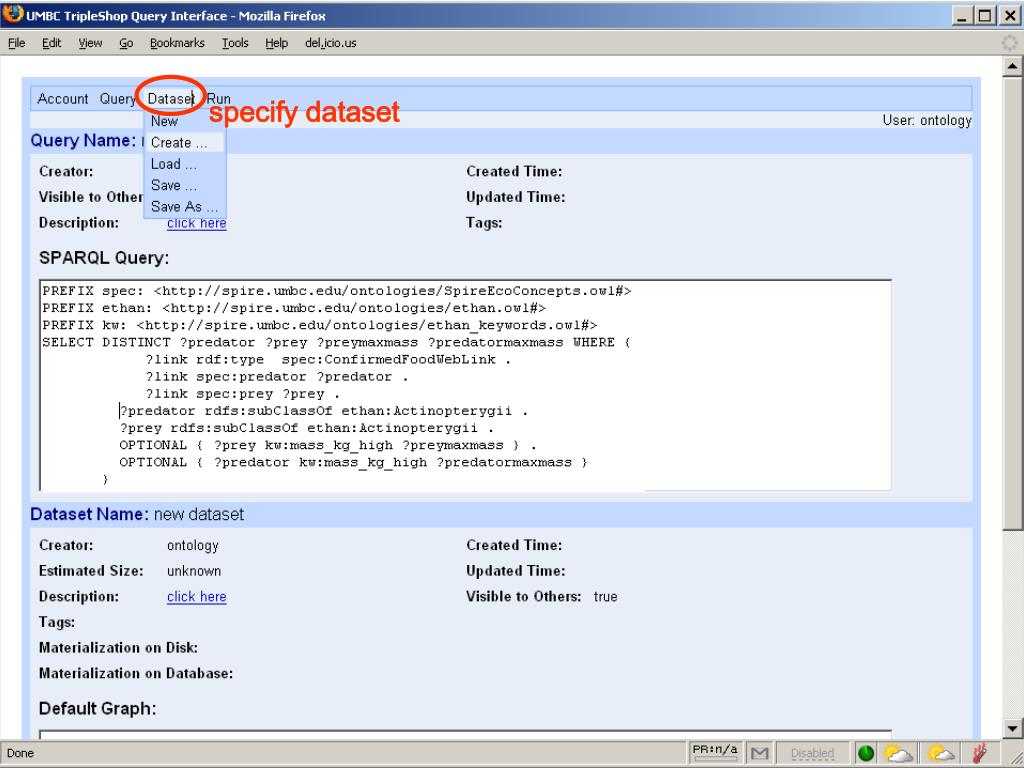Click the green round status bar indicator

coord(866,753)
